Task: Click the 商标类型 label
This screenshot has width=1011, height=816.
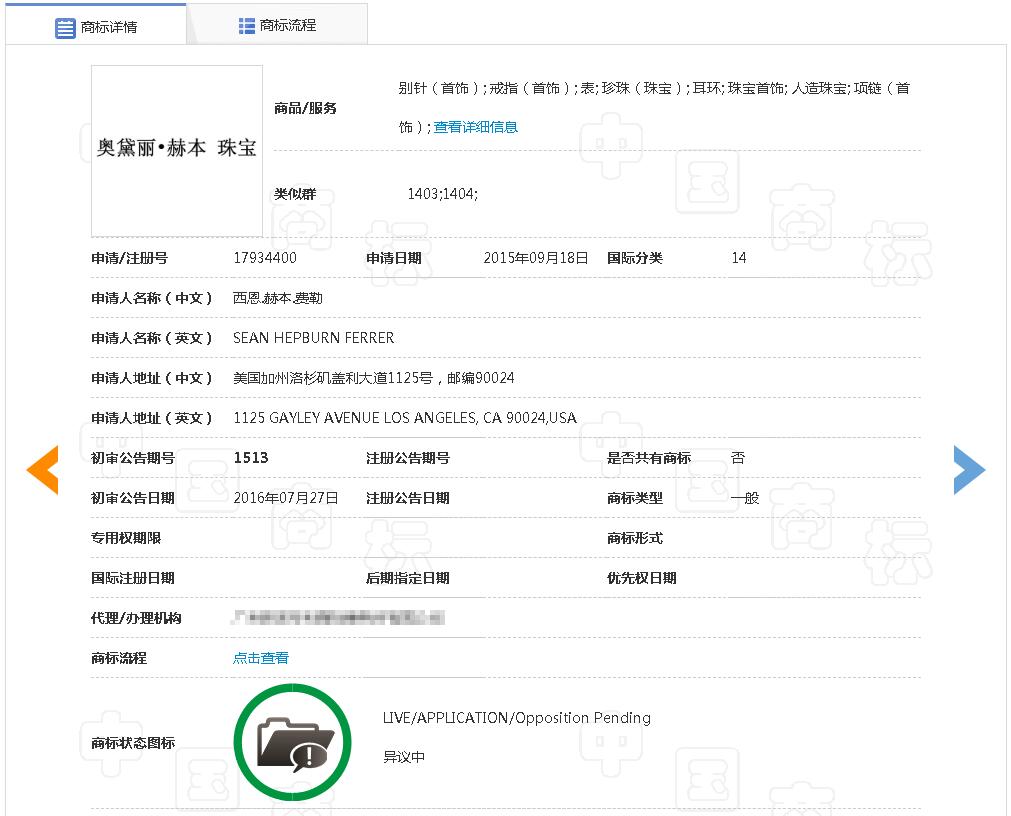Action: click(634, 498)
